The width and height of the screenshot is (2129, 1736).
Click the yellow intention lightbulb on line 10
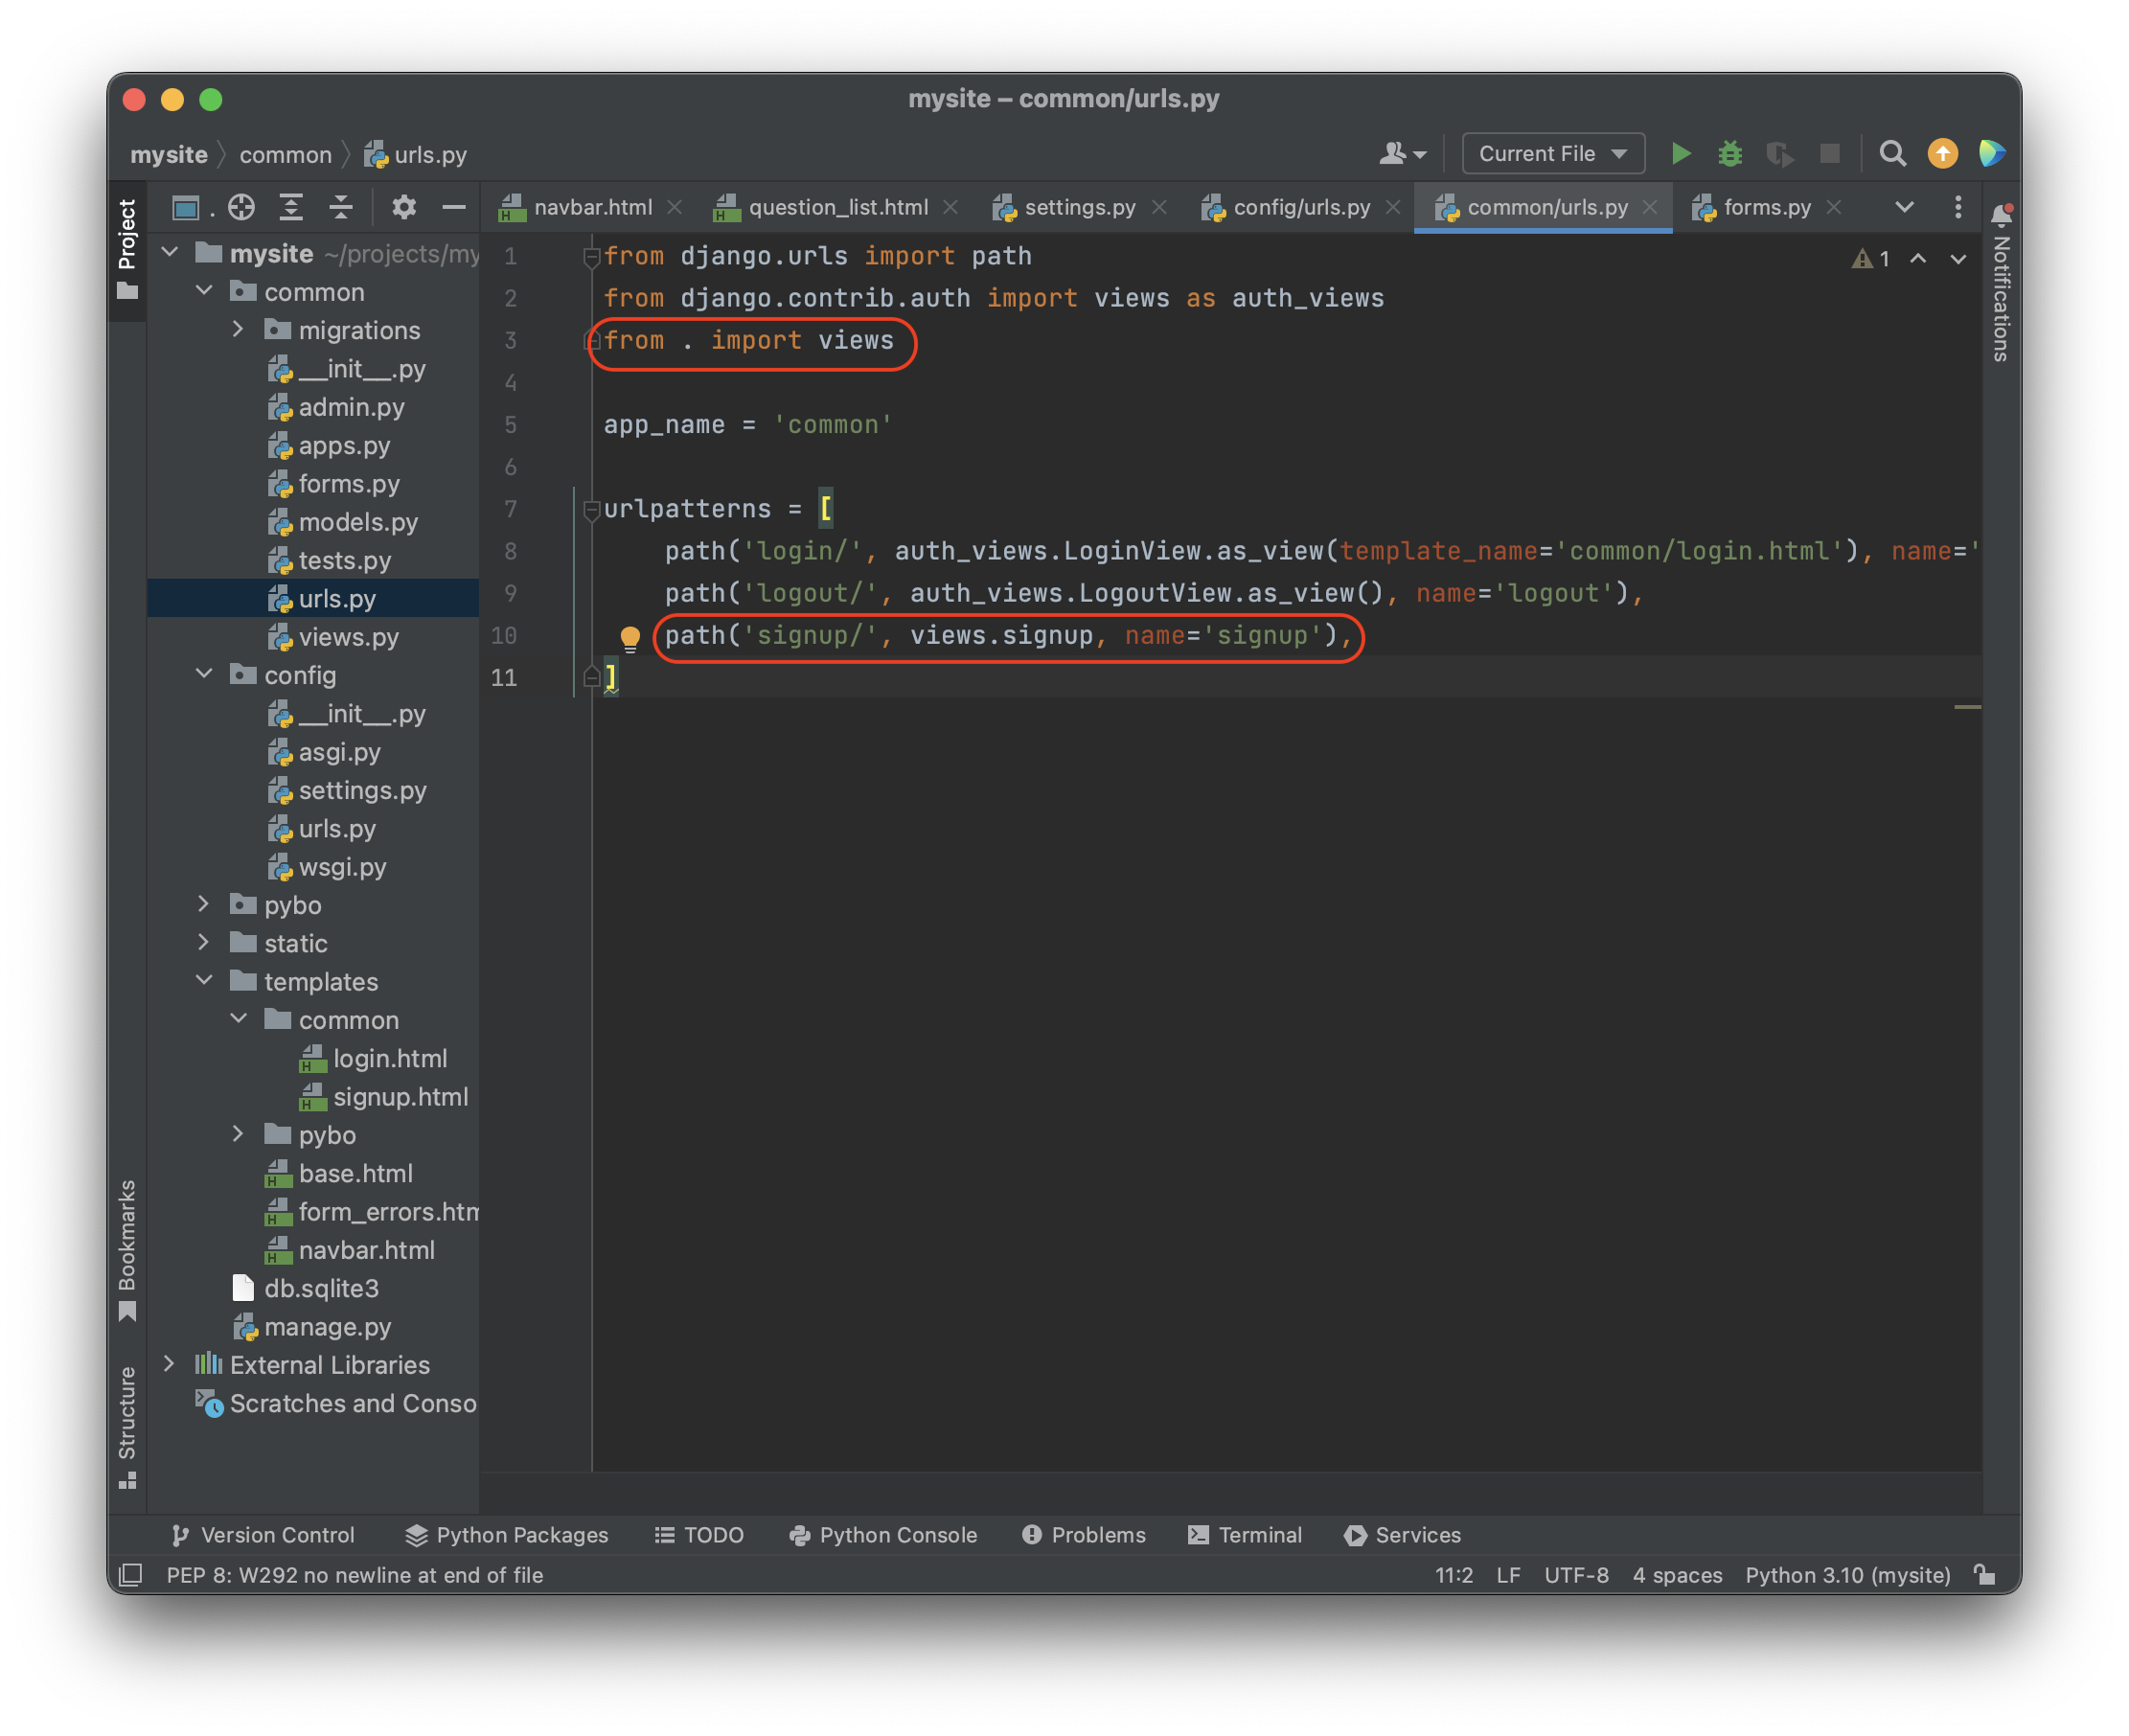coord(630,638)
